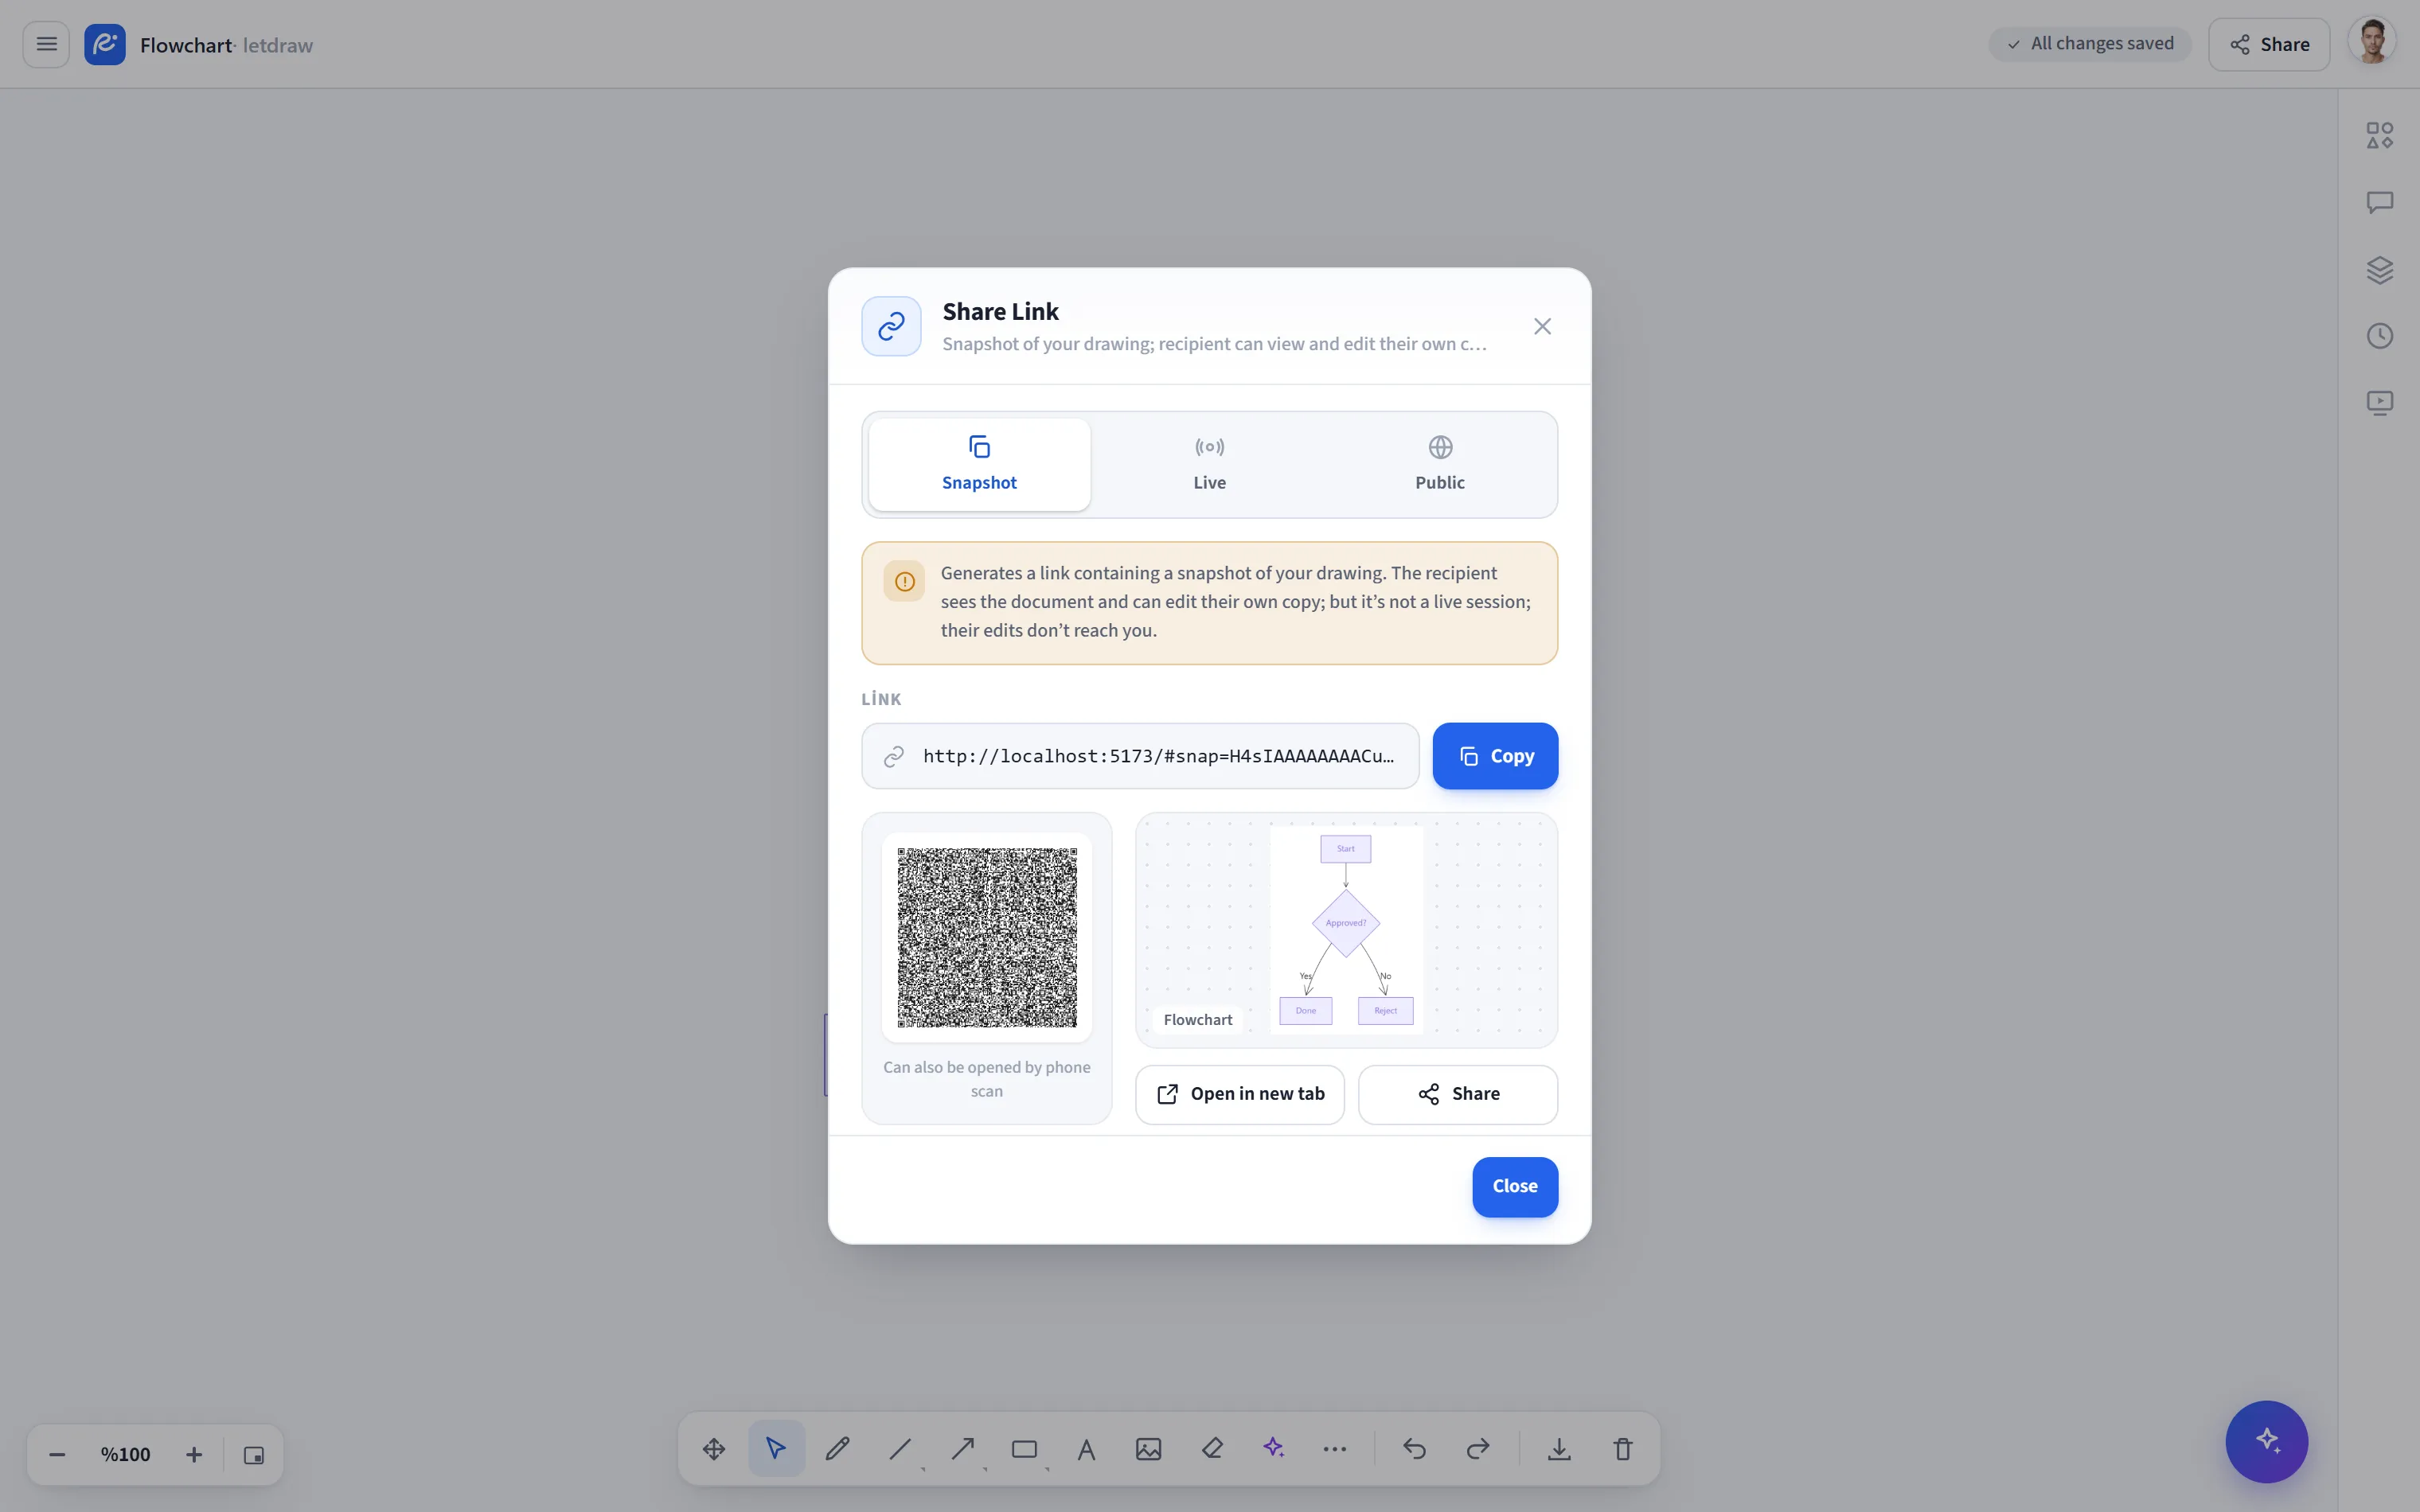Viewport: 2420px width, 1512px height.
Task: Open the hamburger main menu
Action: point(46,44)
